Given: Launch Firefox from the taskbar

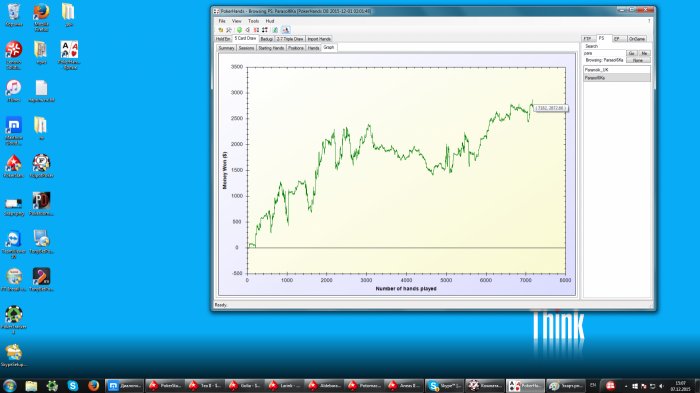Looking at the screenshot, I should click(93, 385).
